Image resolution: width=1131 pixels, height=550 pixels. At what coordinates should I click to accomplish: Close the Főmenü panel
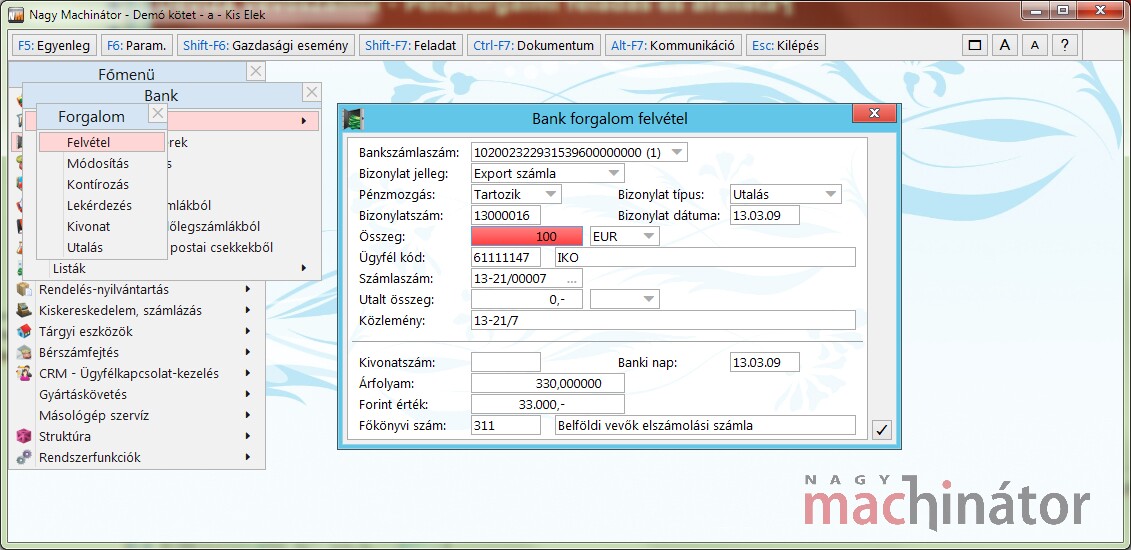[x=256, y=71]
